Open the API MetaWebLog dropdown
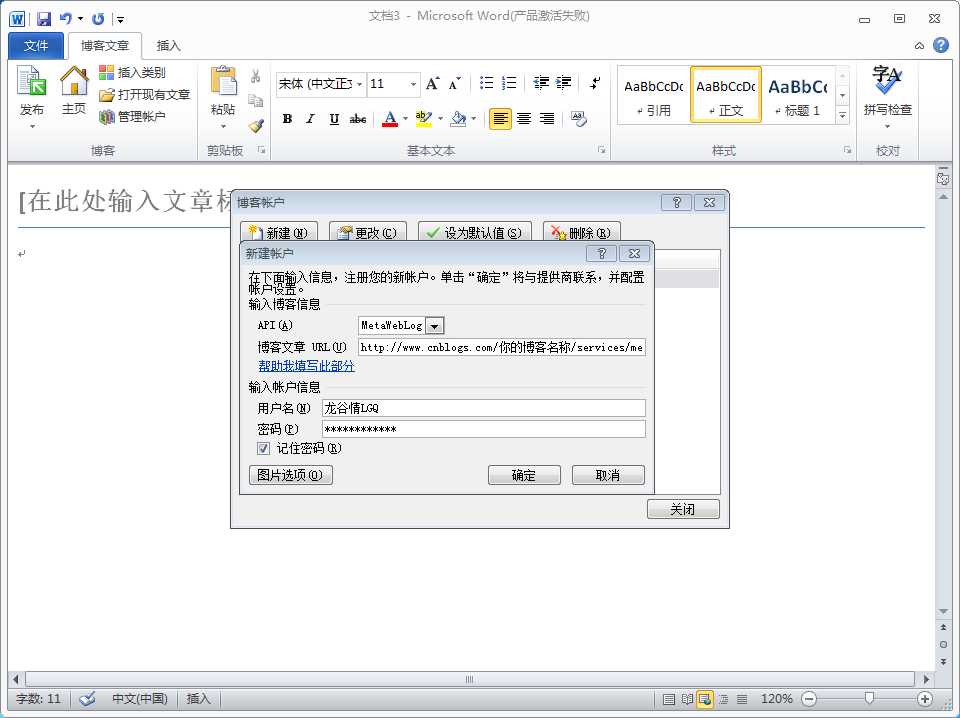 click(x=434, y=326)
